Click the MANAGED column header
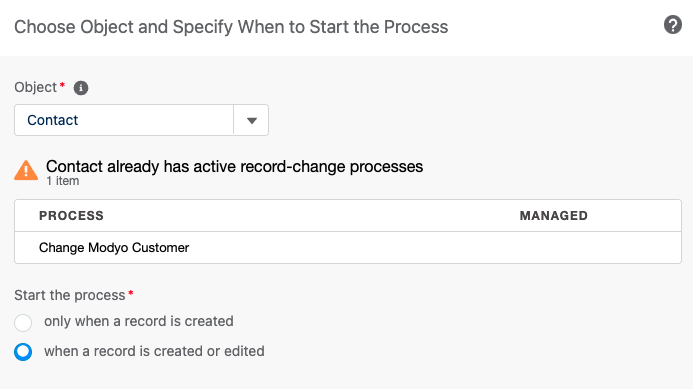 pyautogui.click(x=554, y=216)
